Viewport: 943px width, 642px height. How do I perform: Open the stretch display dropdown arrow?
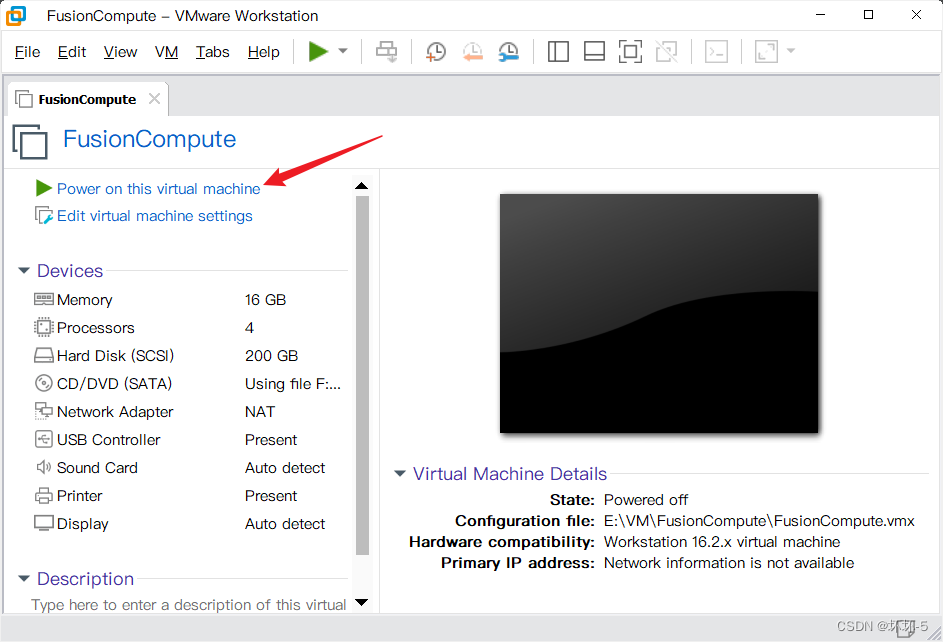[x=791, y=52]
